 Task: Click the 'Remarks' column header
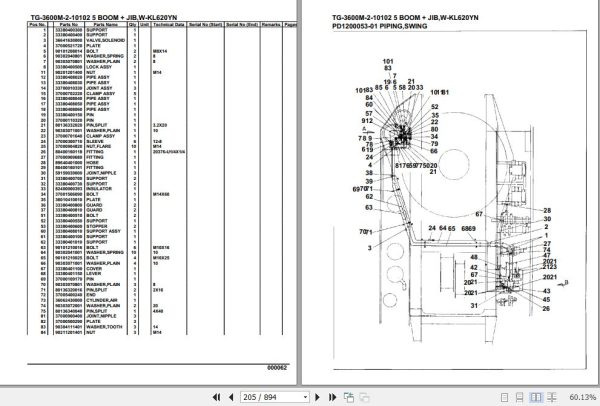tap(271, 24)
